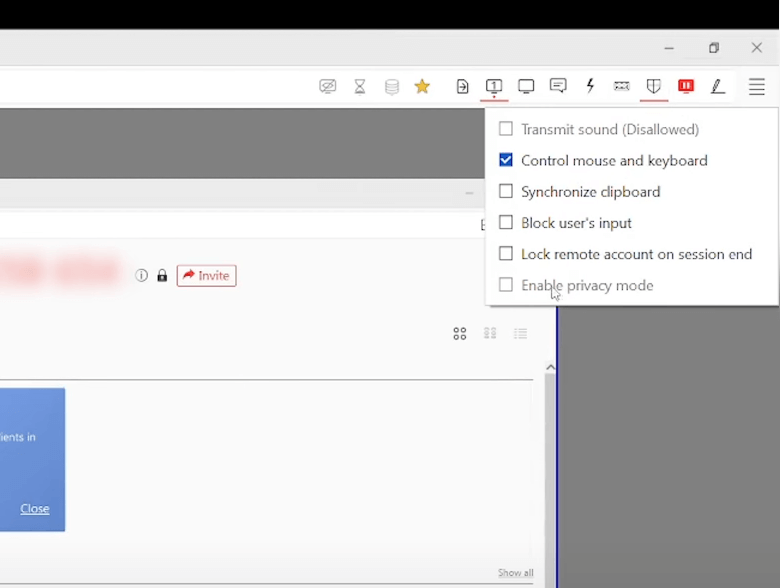
Task: Enable Synchronize clipboard checkbox
Action: [x=506, y=191]
